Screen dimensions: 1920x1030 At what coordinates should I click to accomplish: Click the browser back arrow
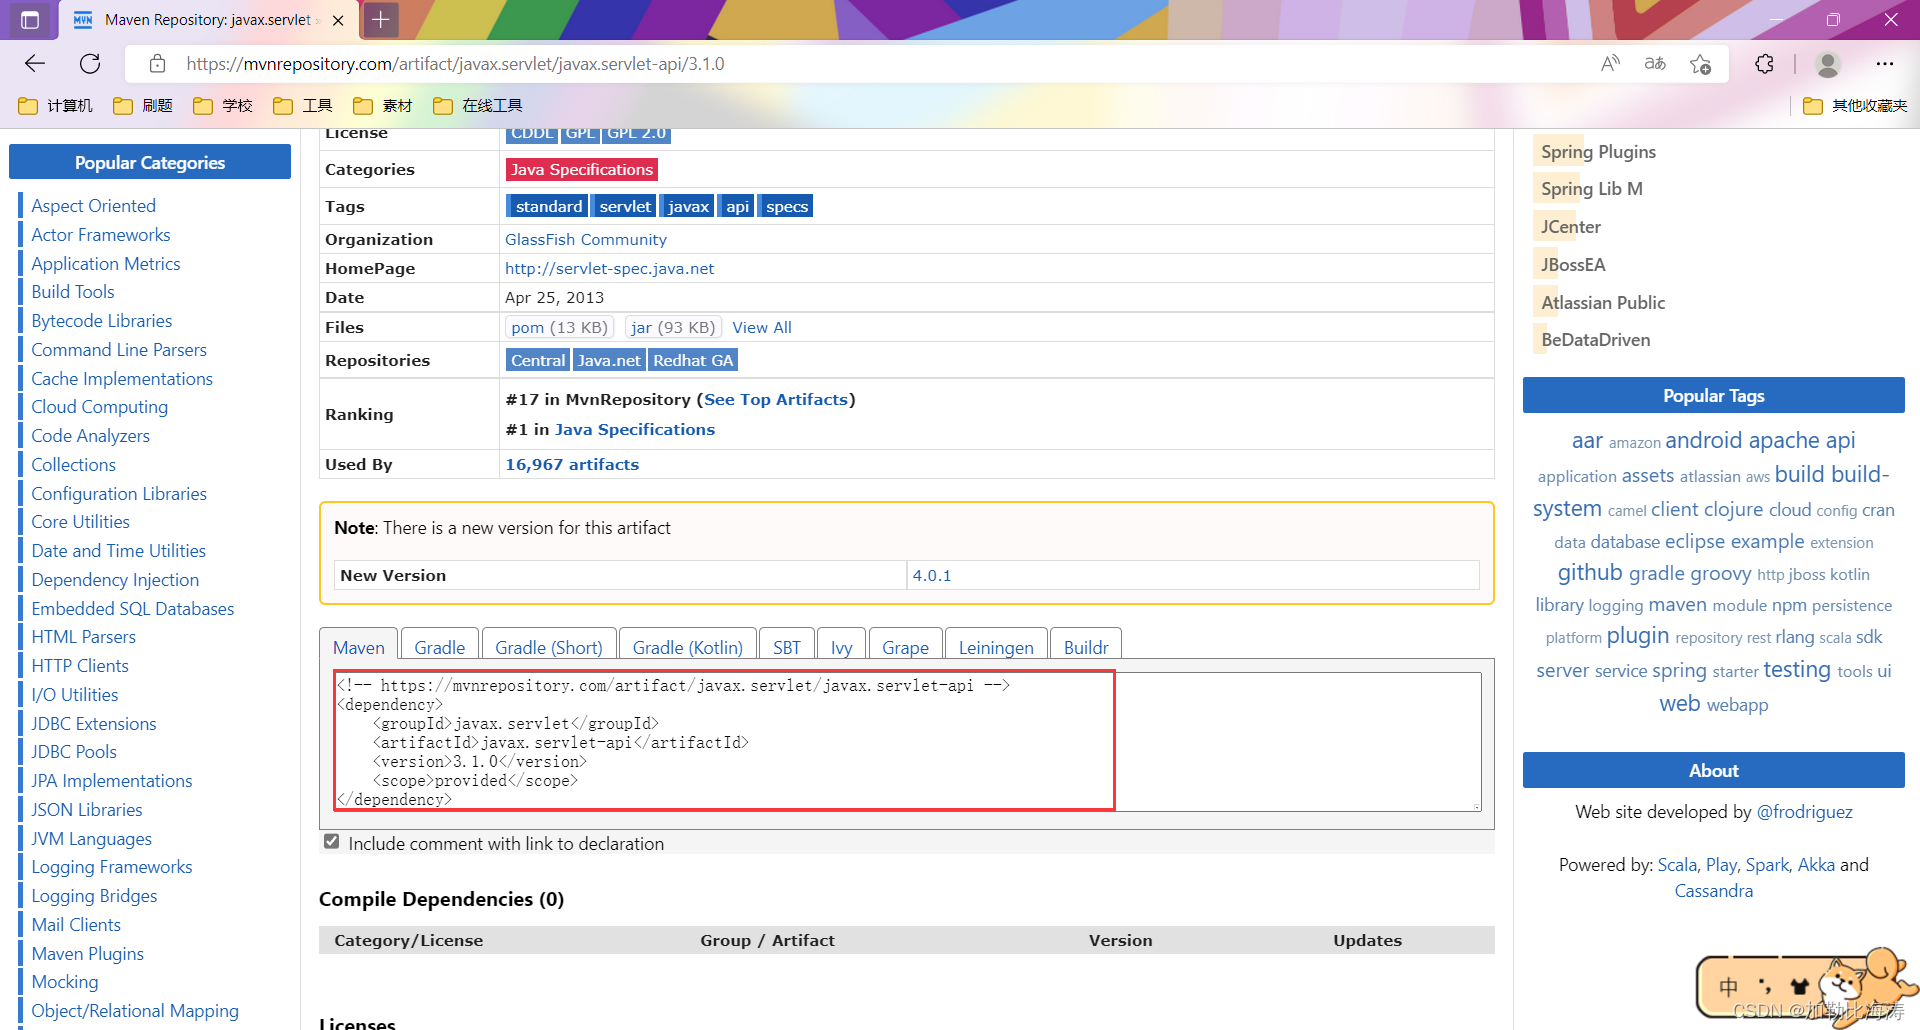[x=34, y=63]
